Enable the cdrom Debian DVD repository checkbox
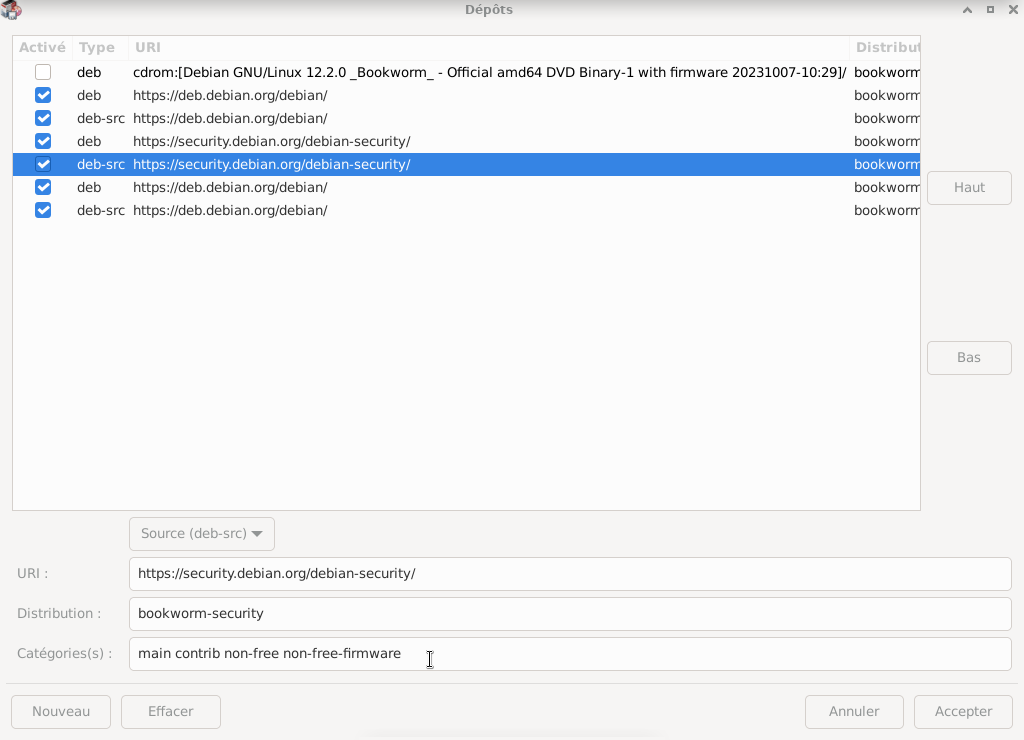 click(43, 72)
